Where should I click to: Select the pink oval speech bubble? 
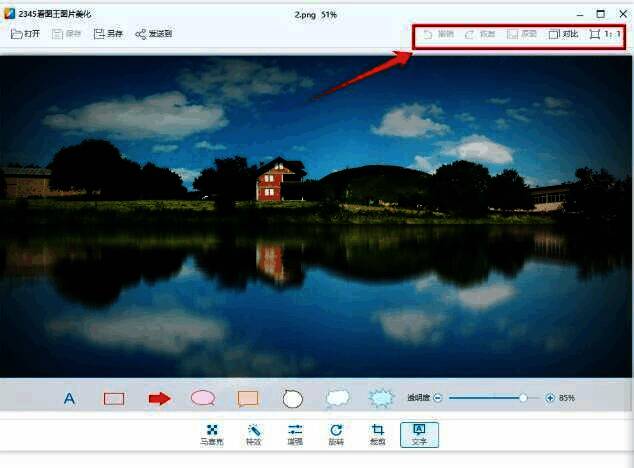pyautogui.click(x=203, y=398)
